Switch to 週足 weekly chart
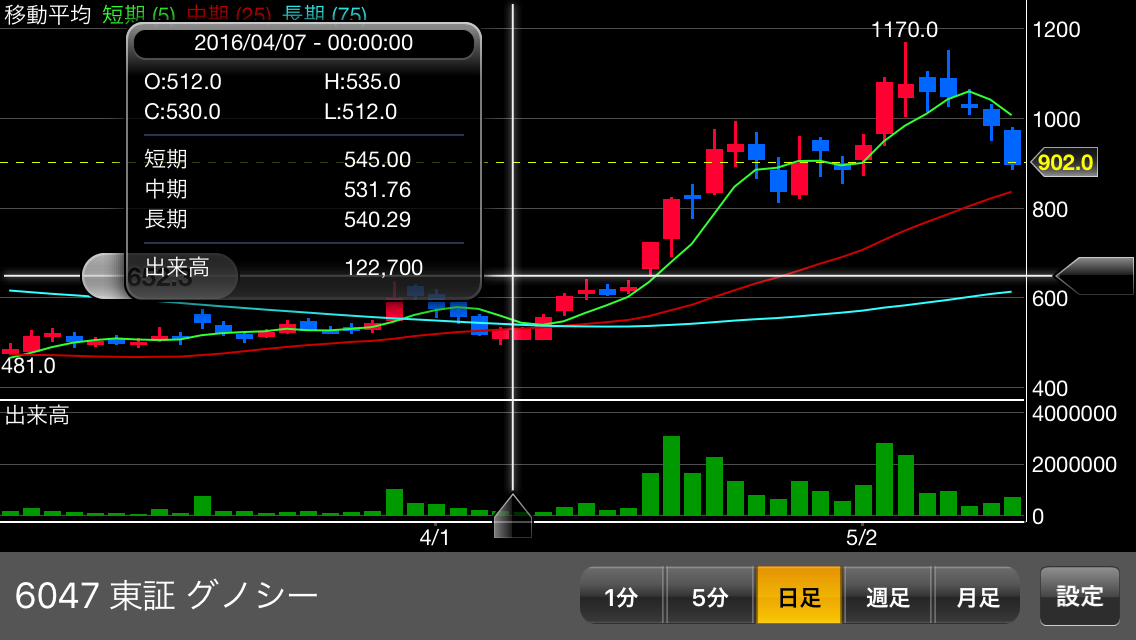Viewport: 1136px width, 640px height. [888, 597]
